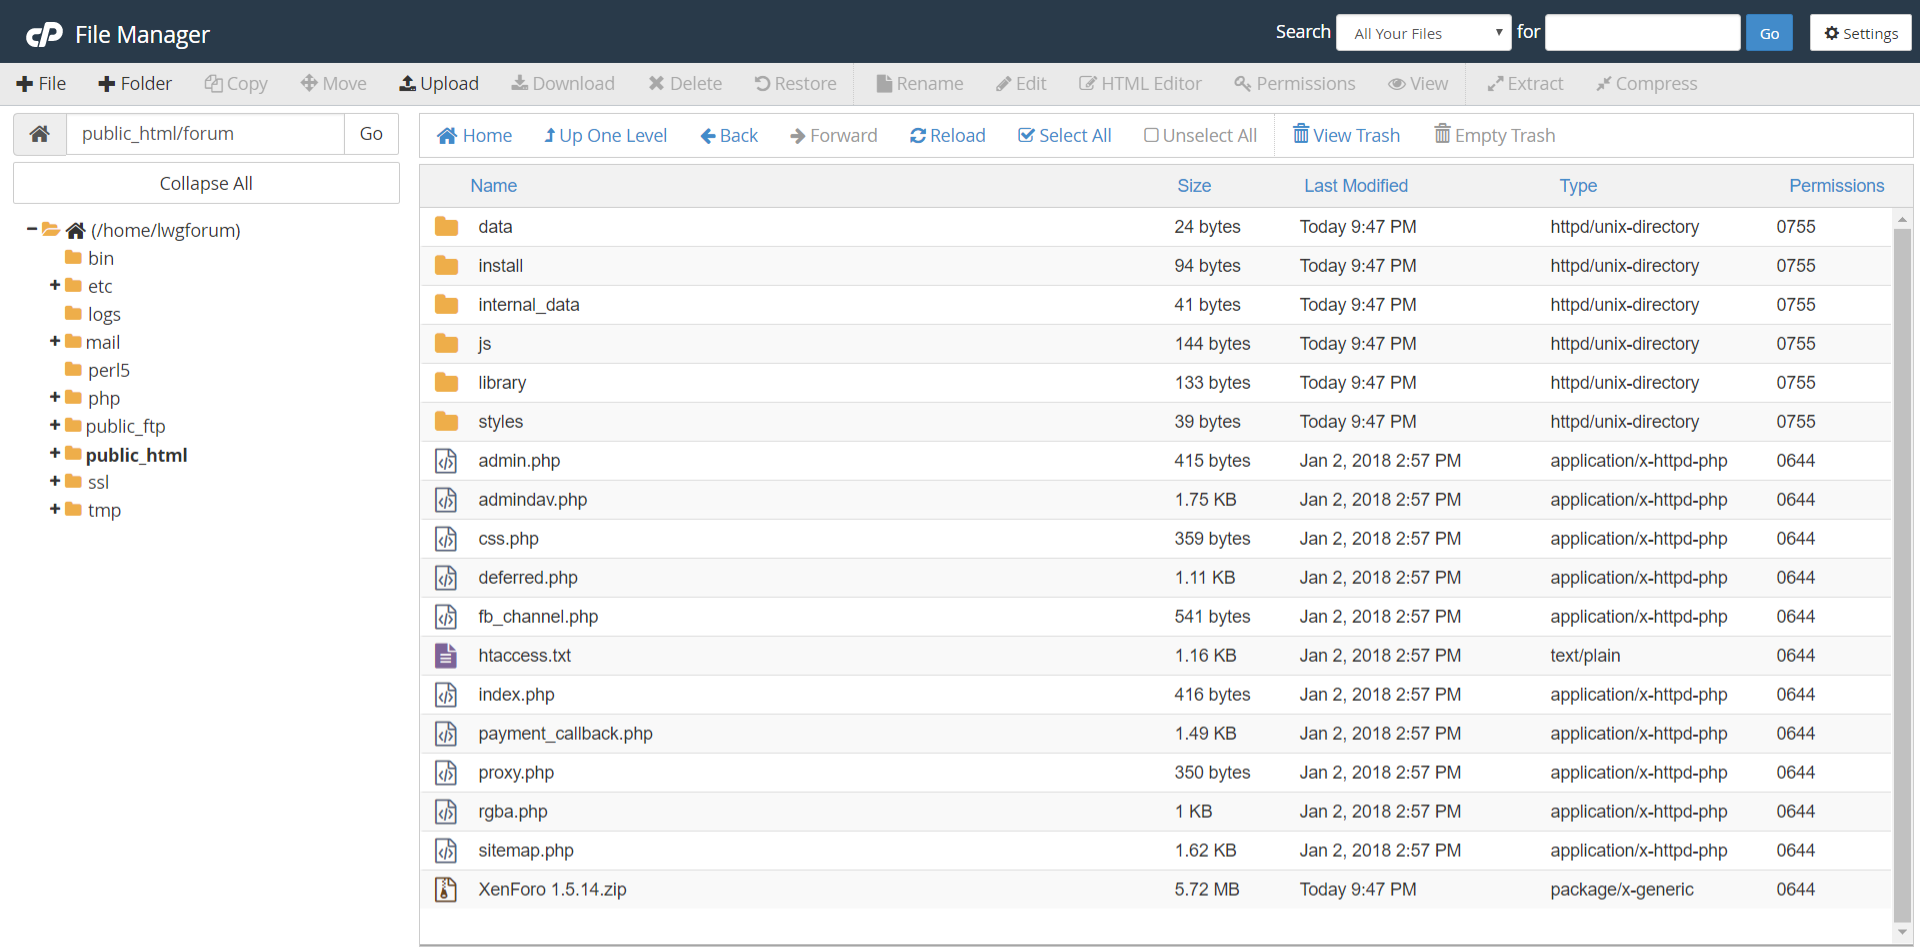The image size is (1920, 947).
Task: Click the Delete toolbar item
Action: click(x=685, y=84)
